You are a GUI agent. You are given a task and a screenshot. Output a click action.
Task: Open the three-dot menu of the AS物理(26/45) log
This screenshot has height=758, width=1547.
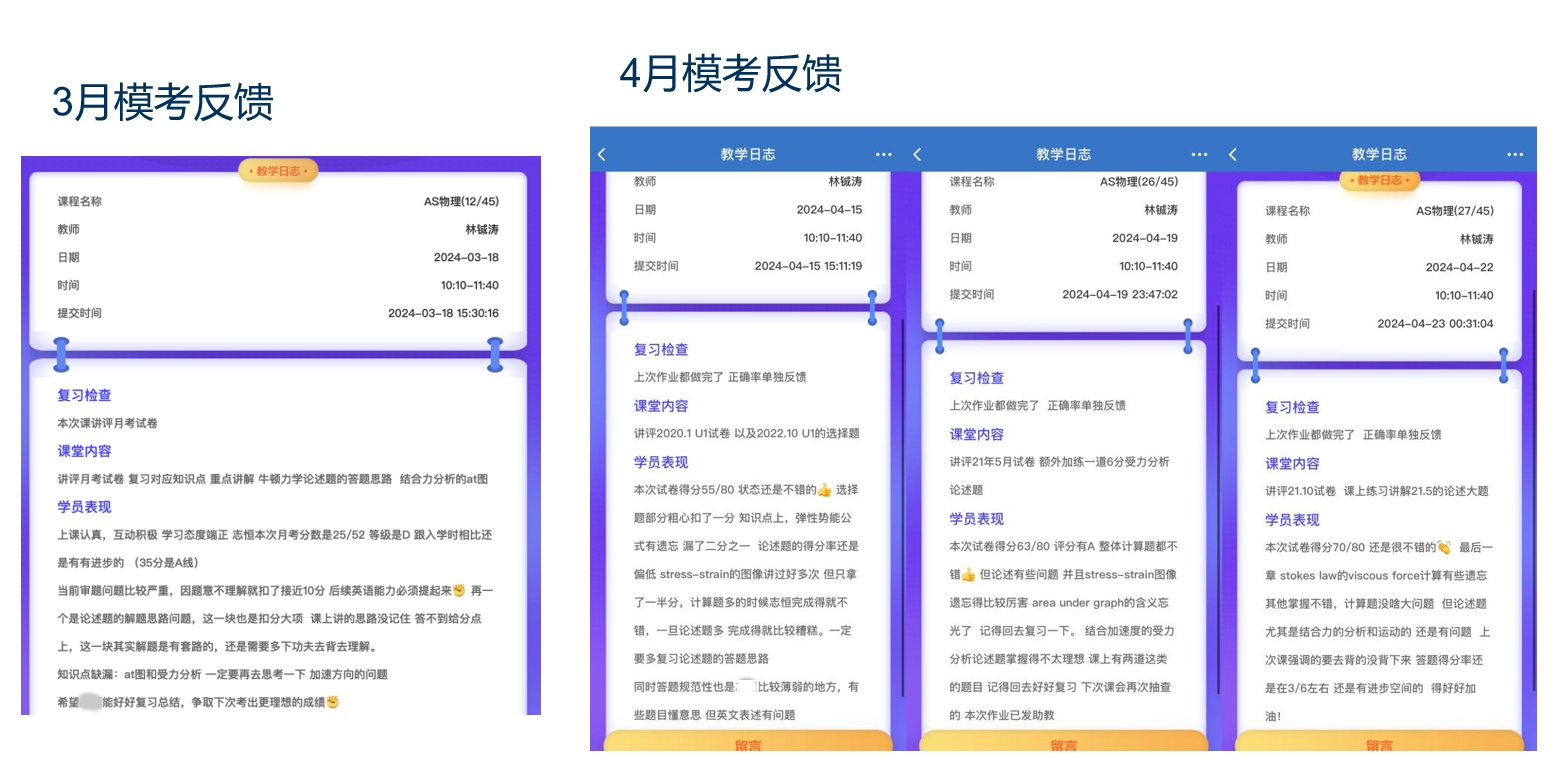point(1199,155)
